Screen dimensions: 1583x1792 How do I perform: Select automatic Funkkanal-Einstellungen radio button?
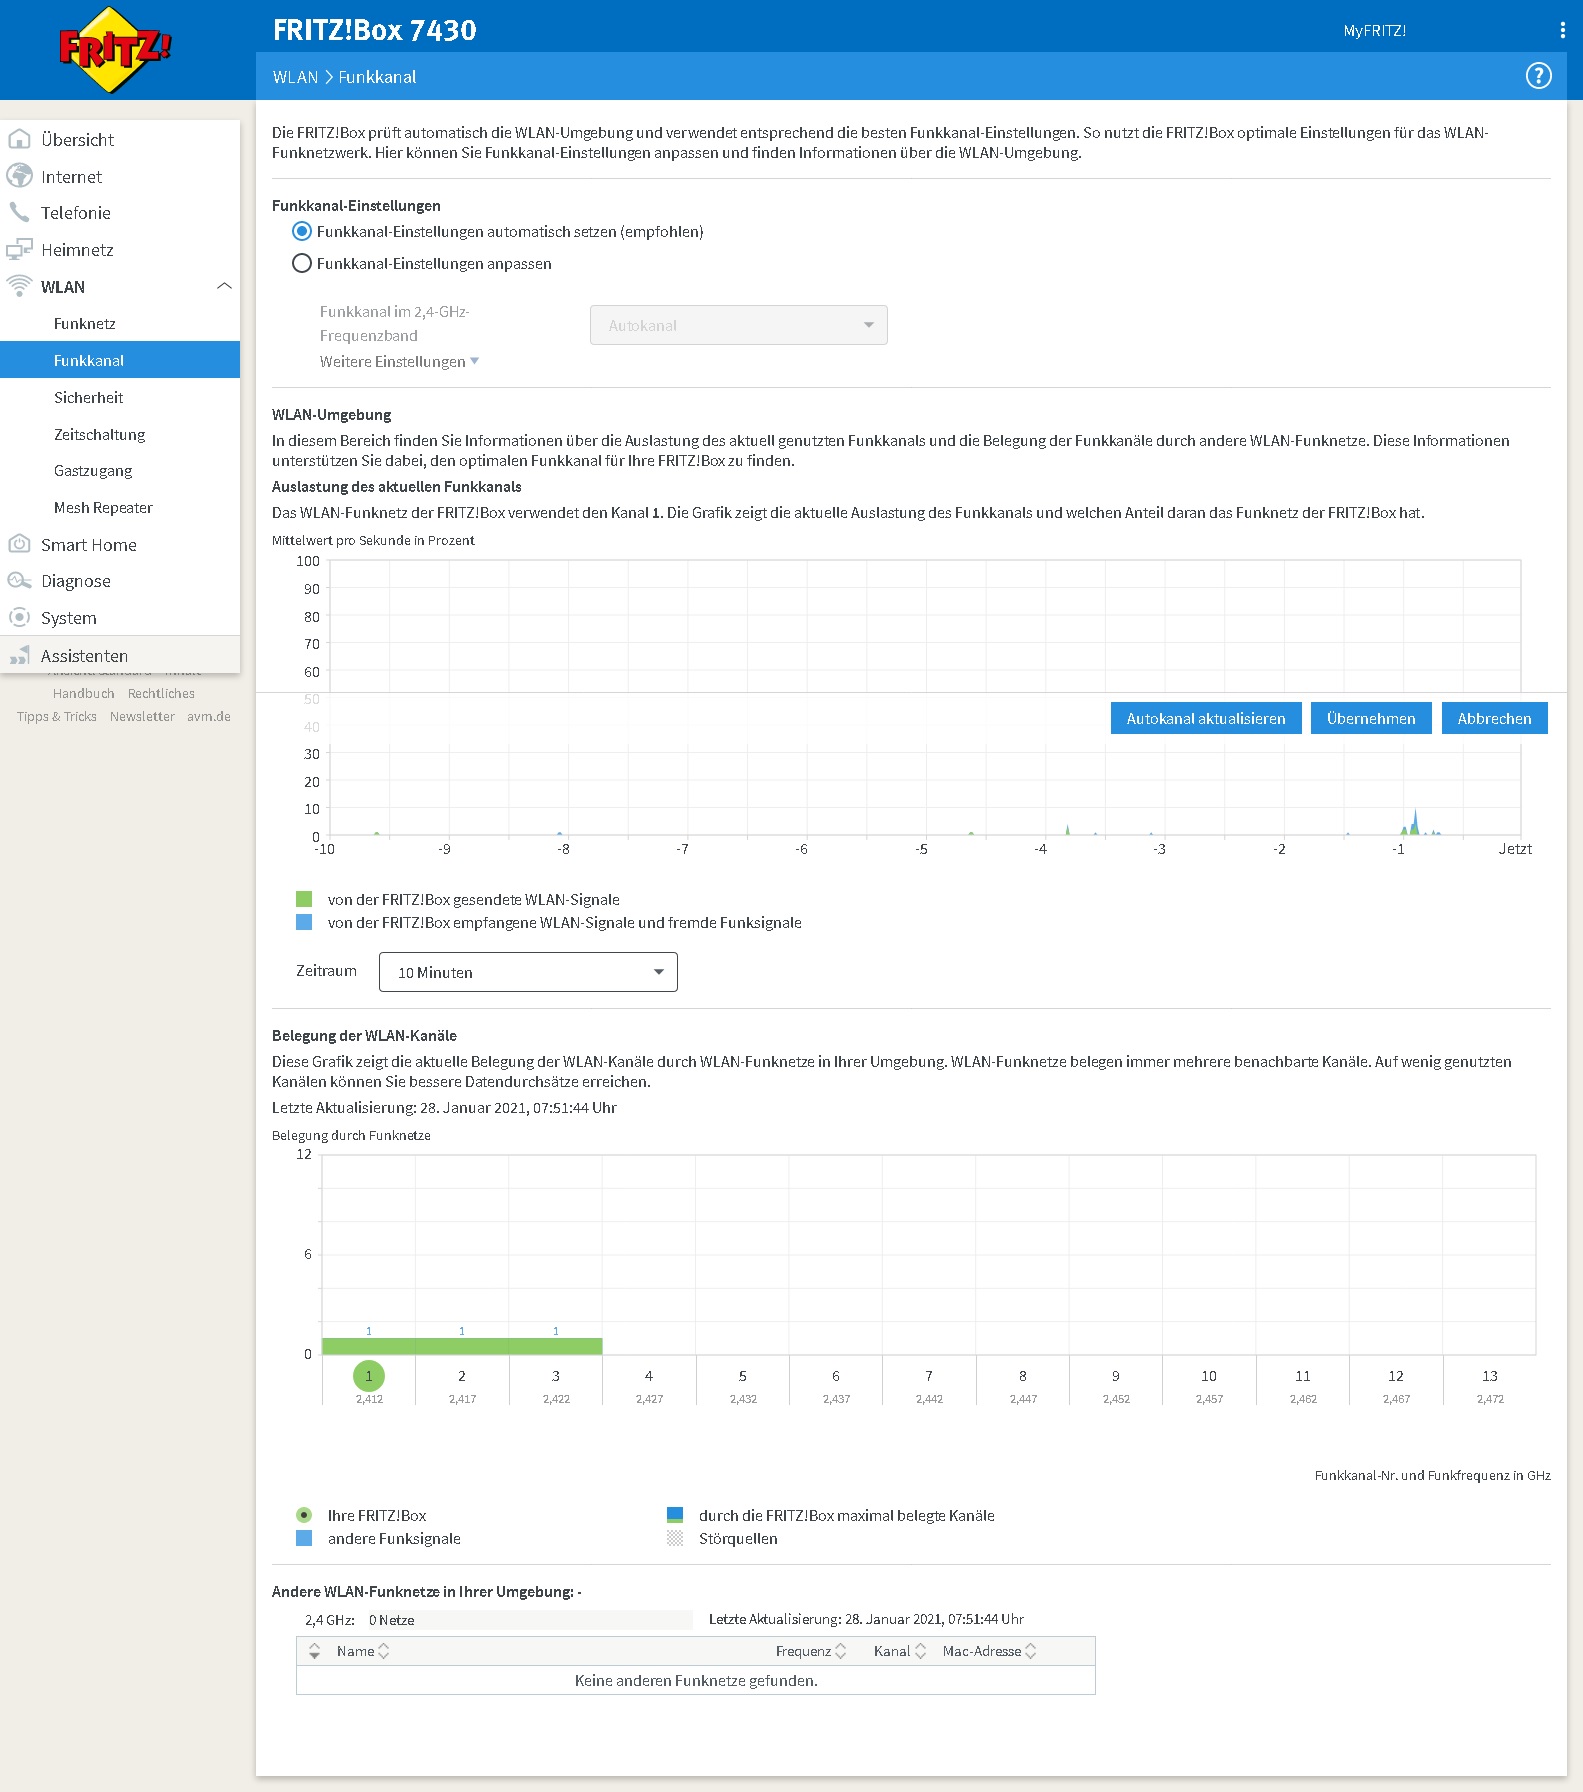301,231
